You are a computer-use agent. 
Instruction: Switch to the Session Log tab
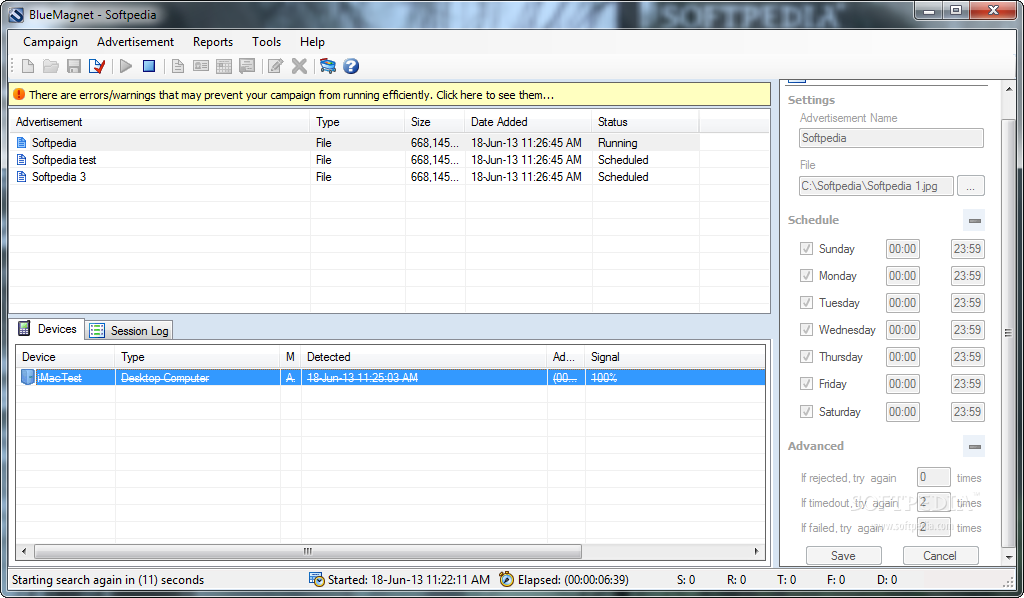(x=130, y=330)
